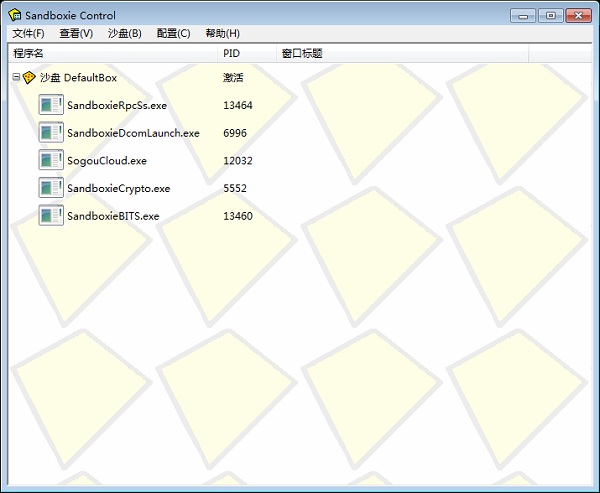
Task: Click the 激活 status of DefaultBox
Action: coord(233,78)
